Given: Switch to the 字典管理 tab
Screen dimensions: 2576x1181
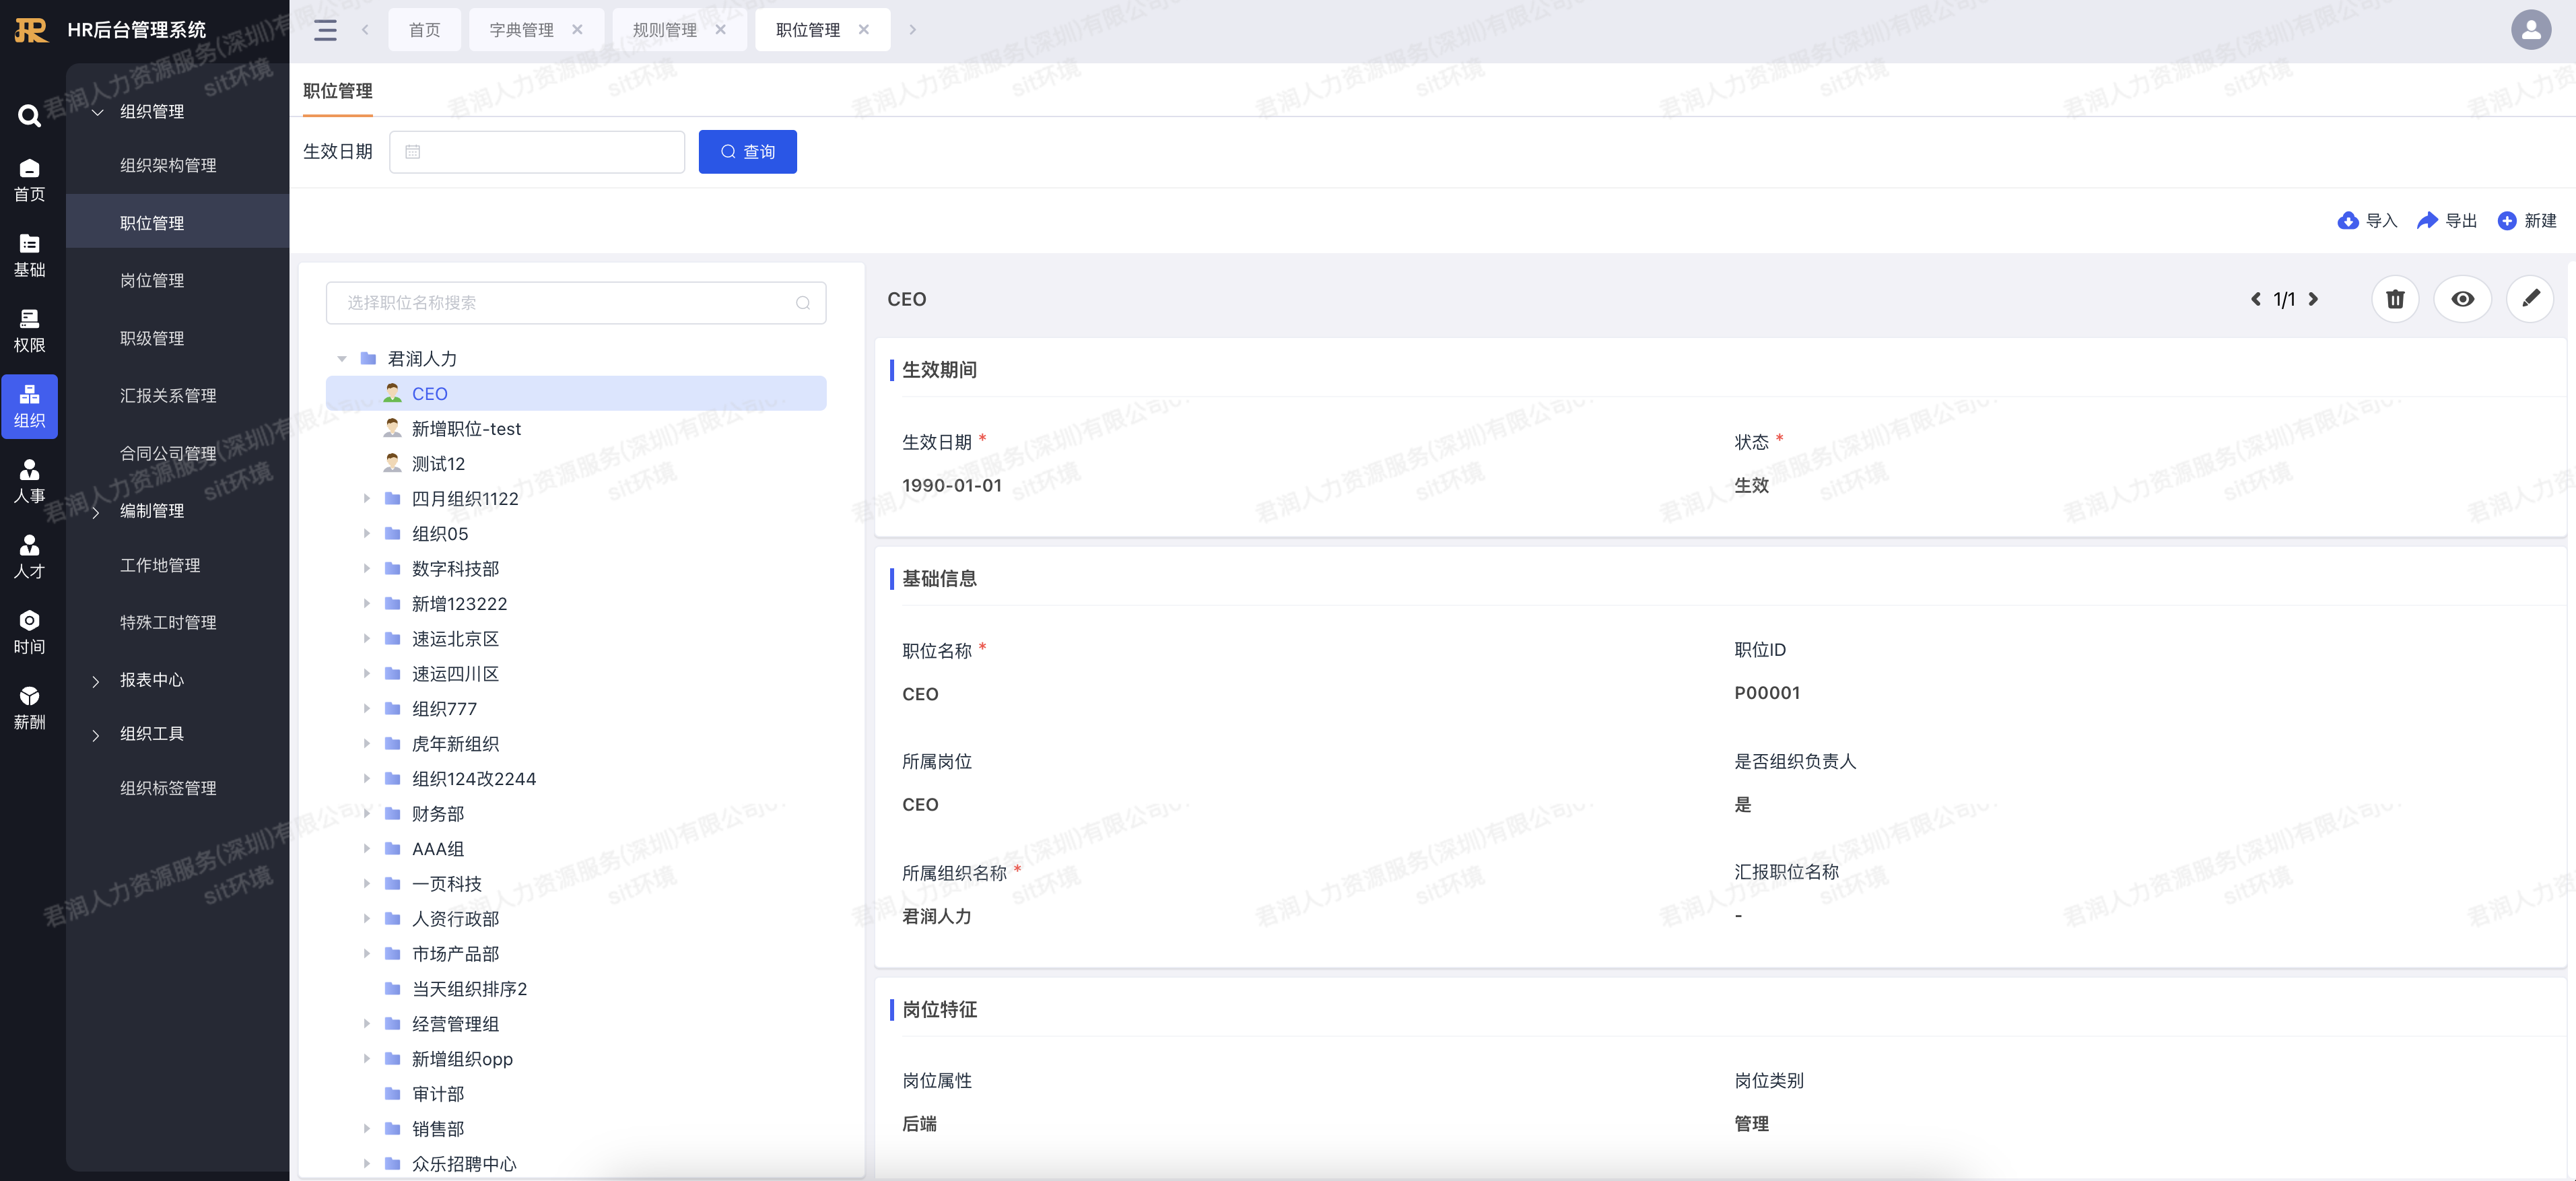Looking at the screenshot, I should coord(521,30).
